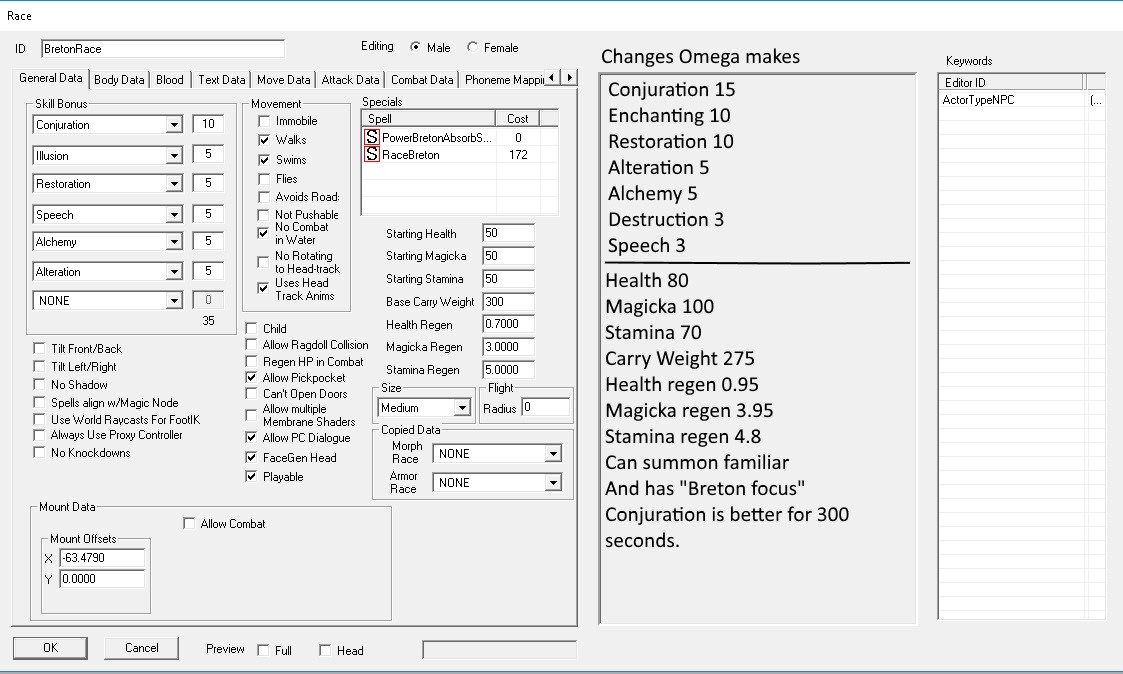
Task: Enable the Full preview checkbox
Action: pyautogui.click(x=263, y=650)
